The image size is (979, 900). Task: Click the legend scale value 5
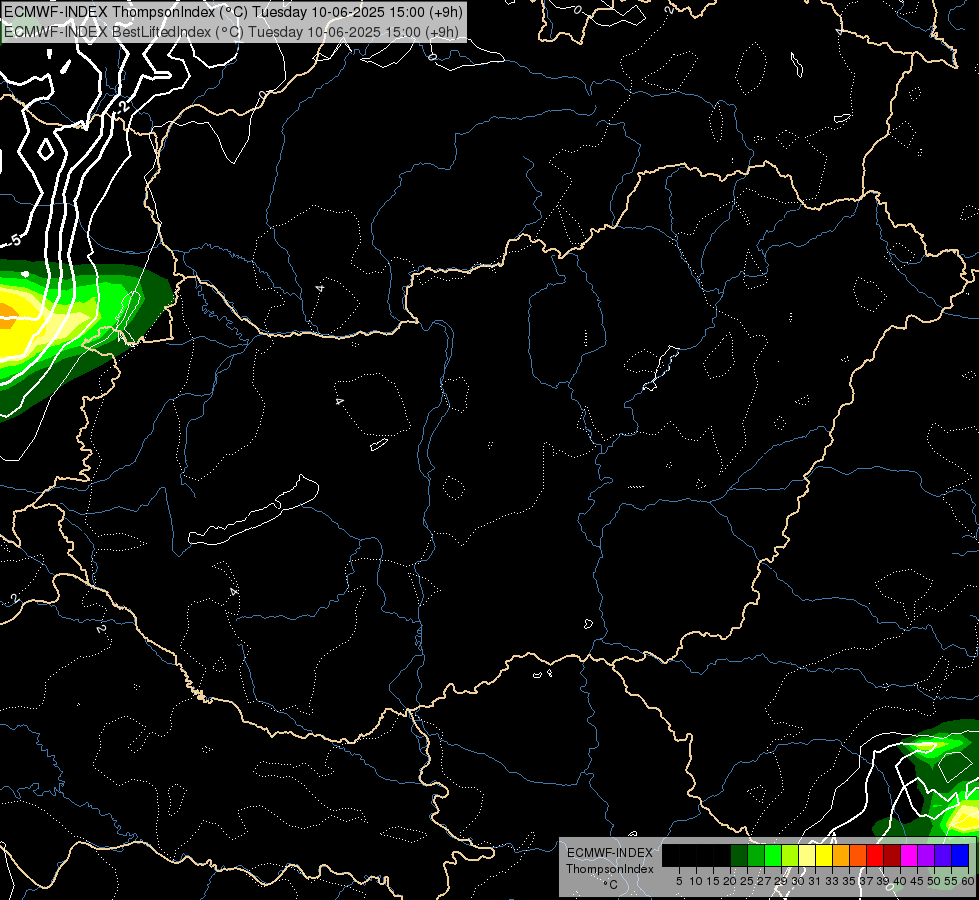679,881
